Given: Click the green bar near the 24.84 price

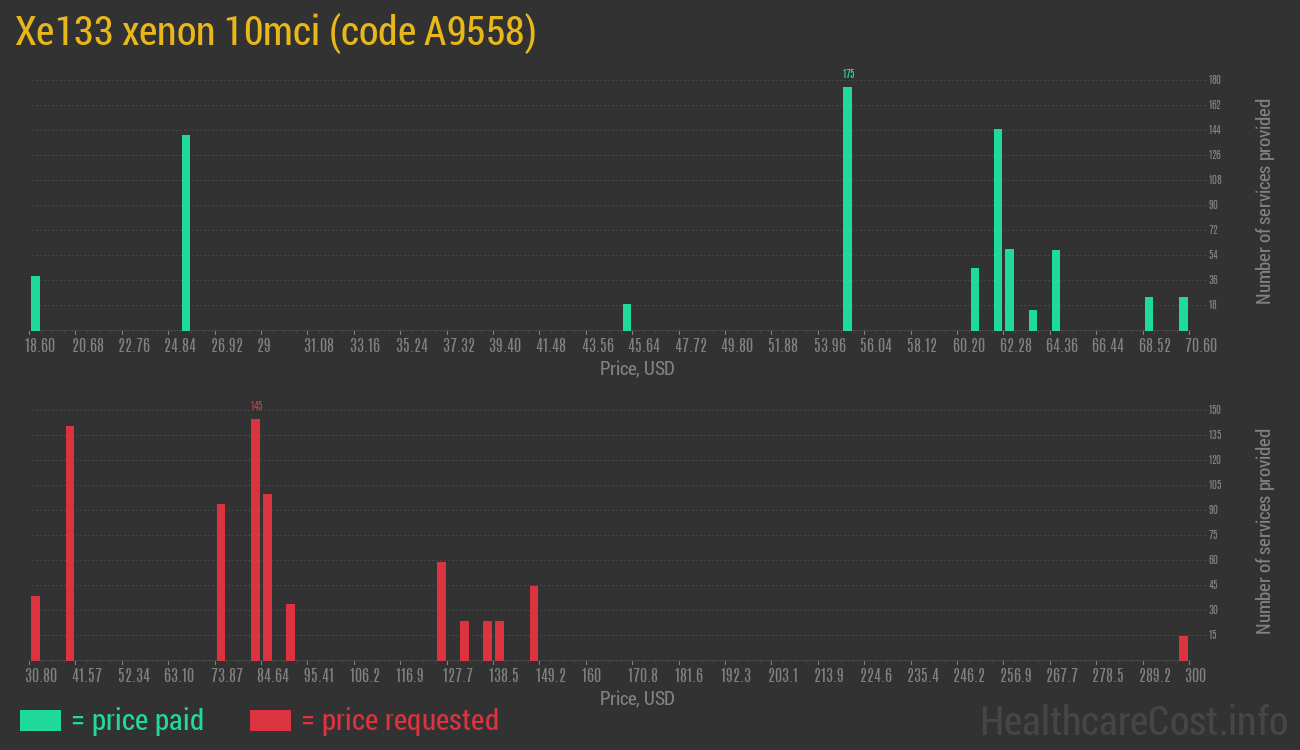Looking at the screenshot, I should click(186, 232).
